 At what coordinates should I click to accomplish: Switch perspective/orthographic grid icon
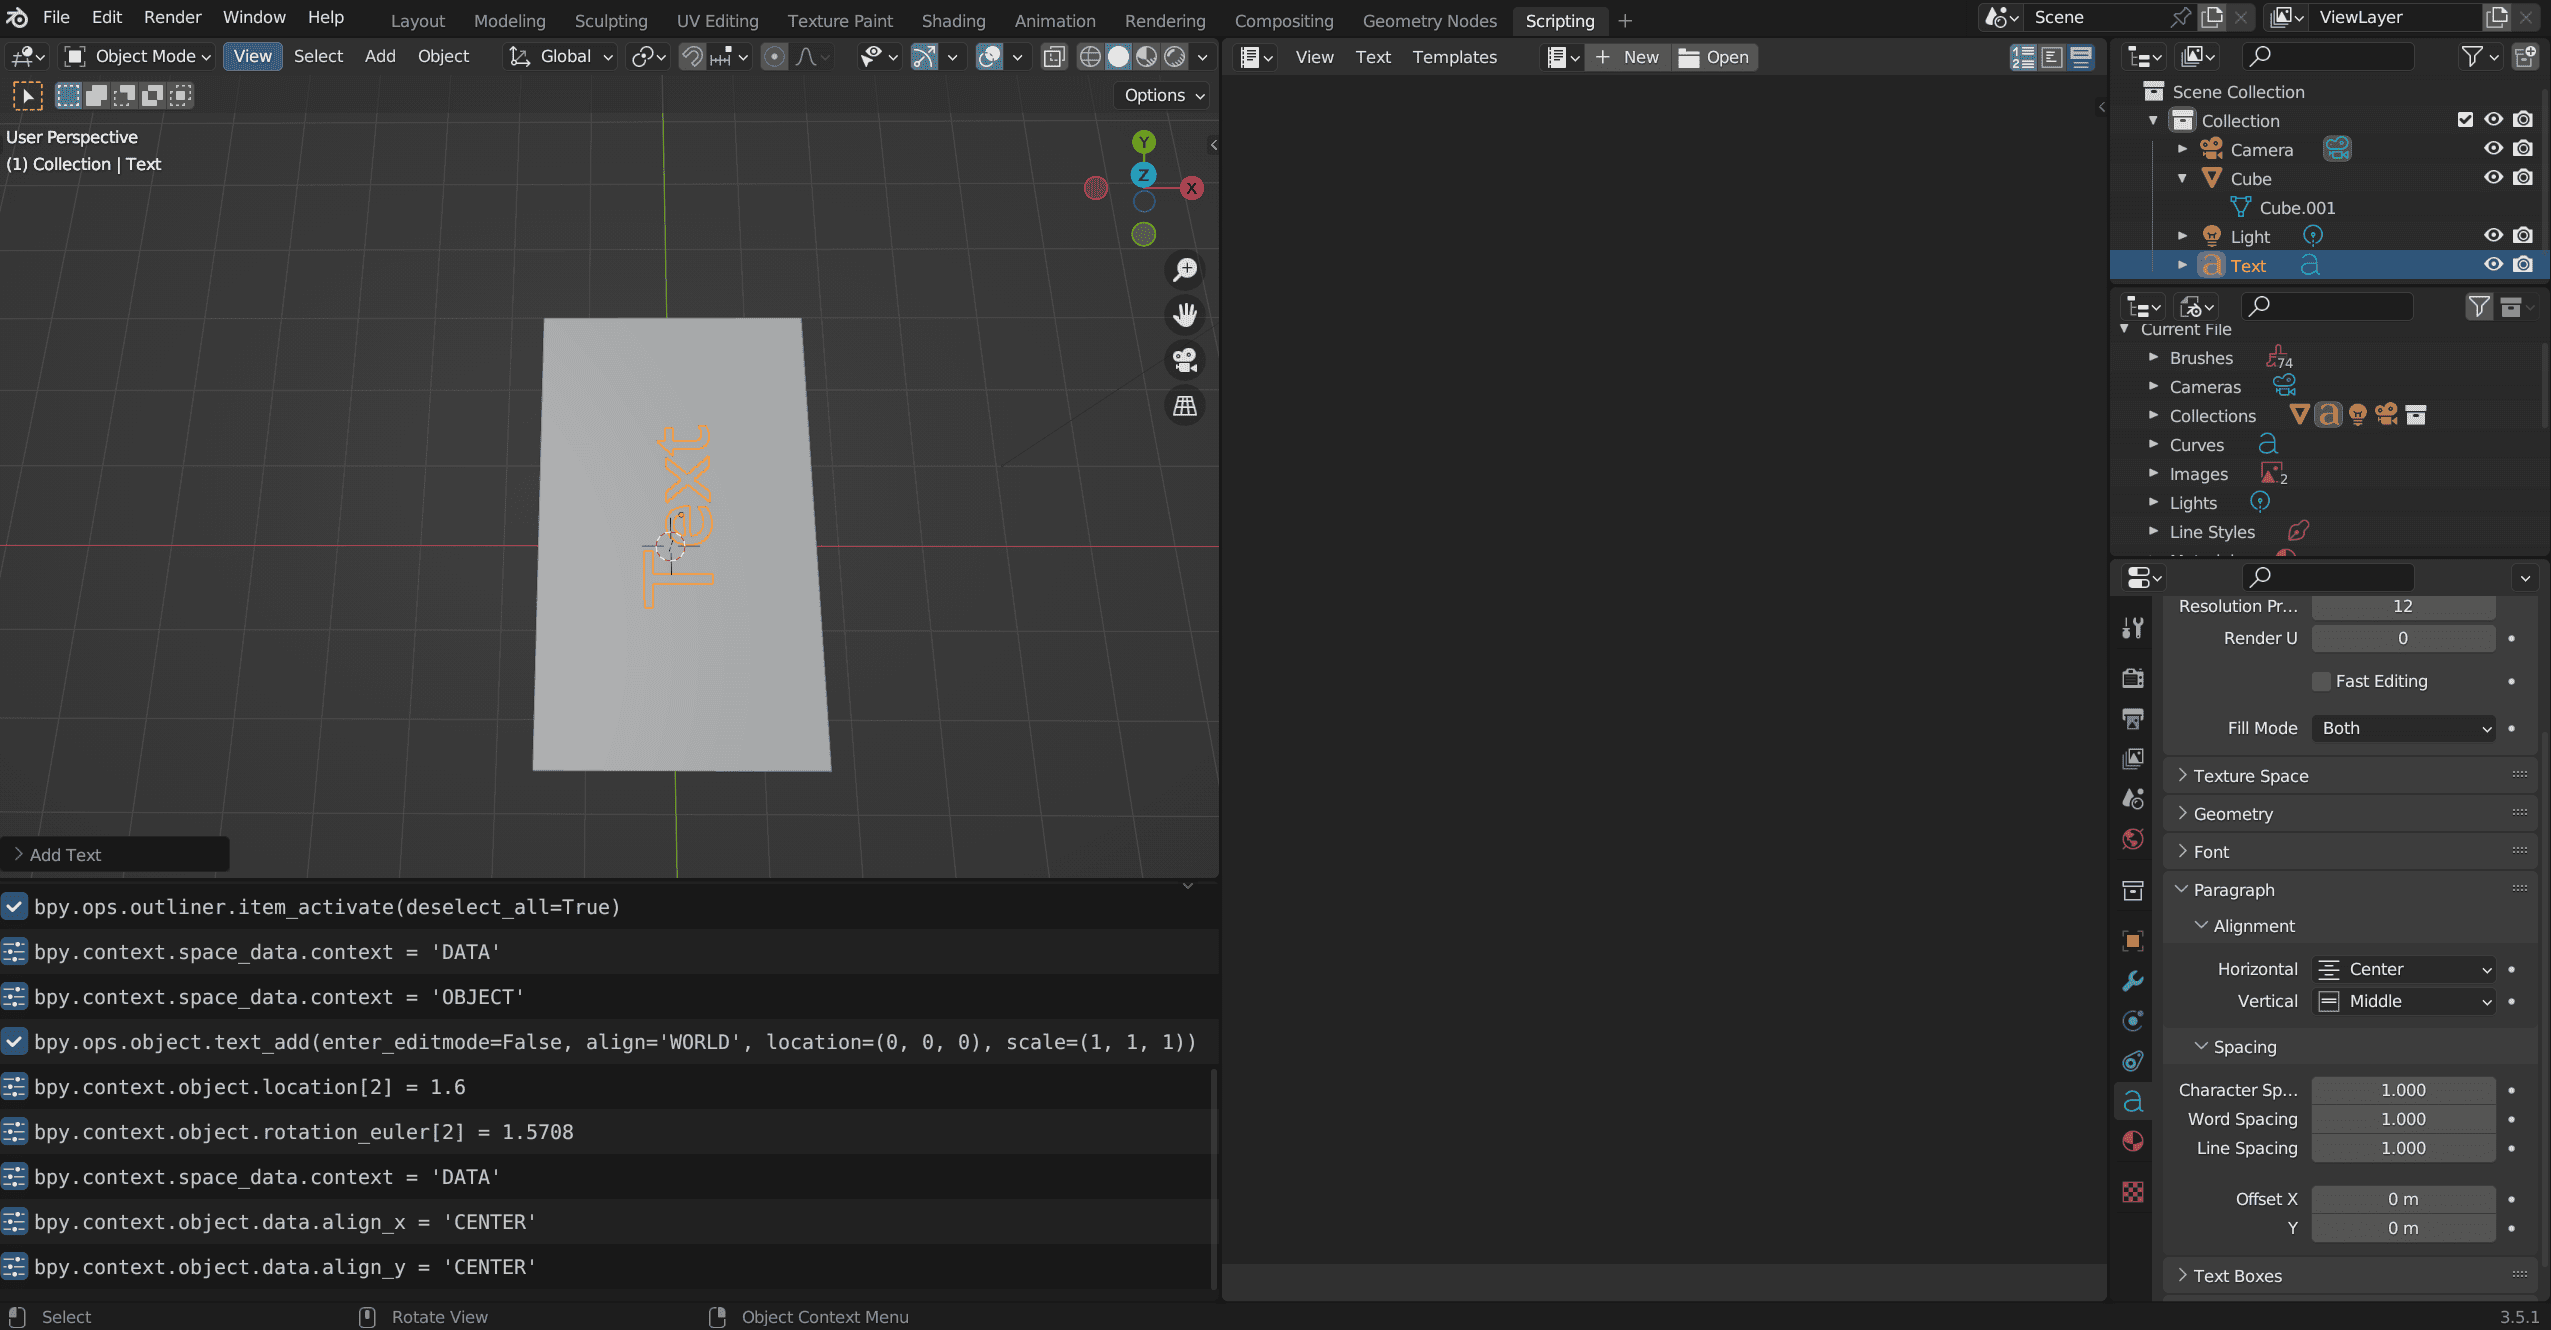(x=1185, y=406)
